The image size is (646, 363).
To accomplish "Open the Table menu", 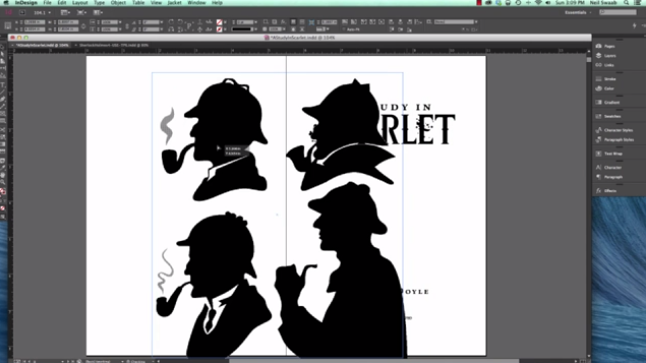I will click(x=138, y=2).
